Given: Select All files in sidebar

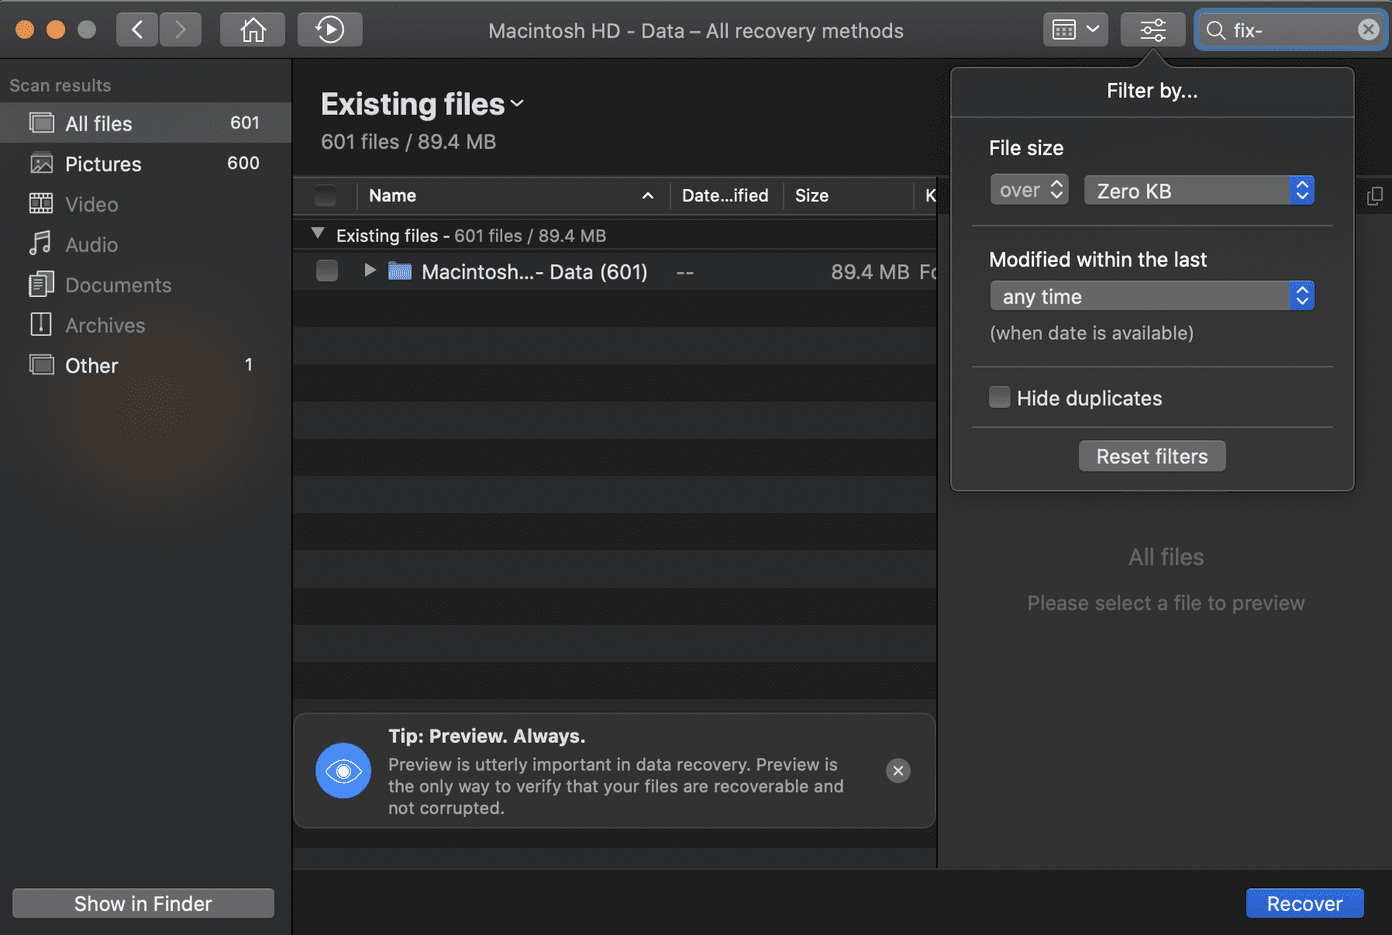Looking at the screenshot, I should pos(145,123).
